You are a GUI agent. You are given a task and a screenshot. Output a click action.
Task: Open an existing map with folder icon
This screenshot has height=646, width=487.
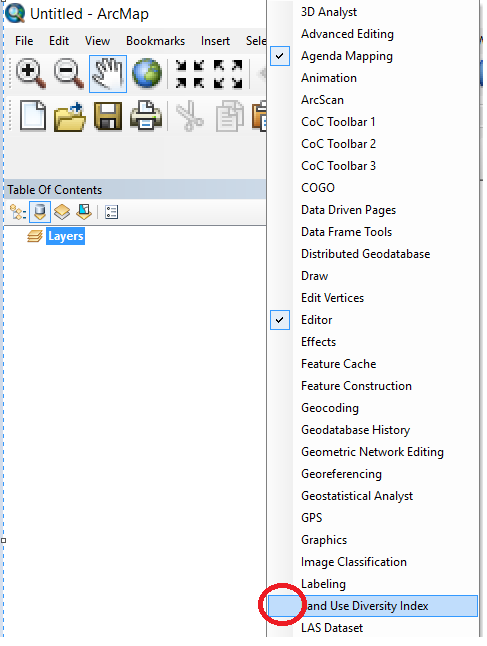tap(70, 117)
